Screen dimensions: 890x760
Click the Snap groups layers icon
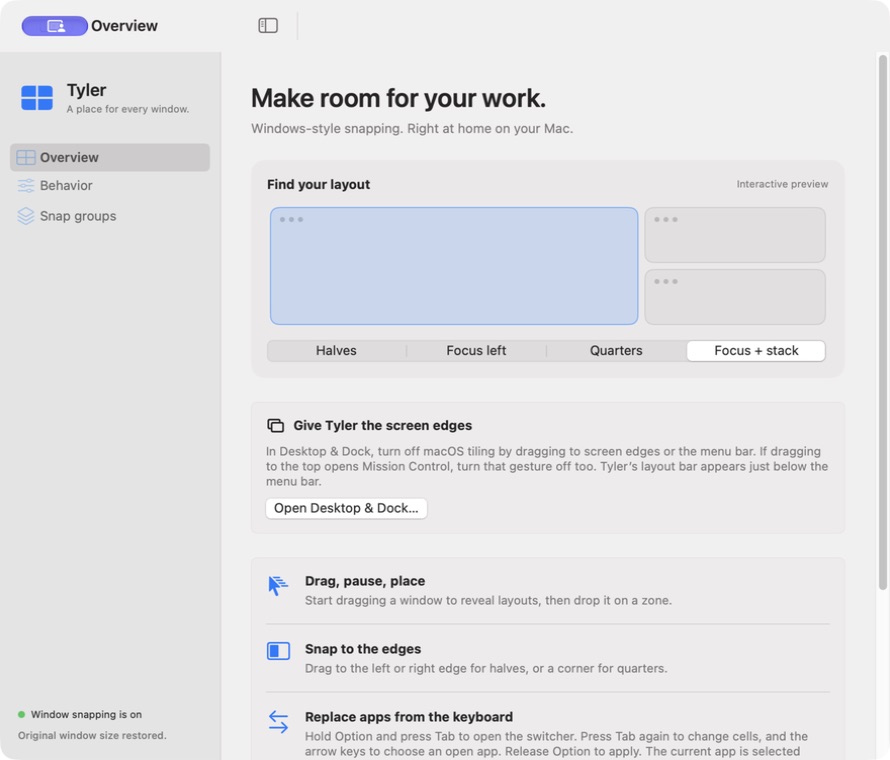click(26, 216)
